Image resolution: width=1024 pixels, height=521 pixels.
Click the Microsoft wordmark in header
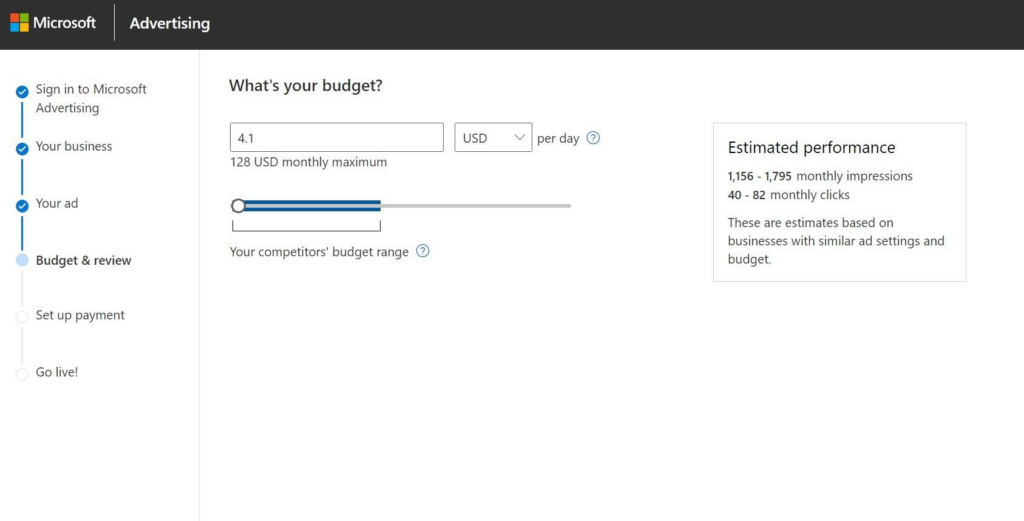(65, 23)
